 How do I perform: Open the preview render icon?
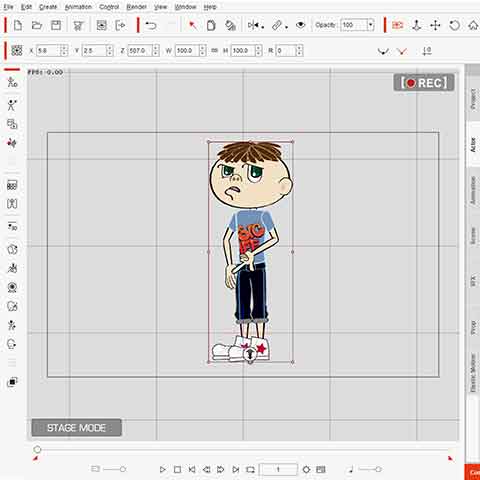click(101, 25)
